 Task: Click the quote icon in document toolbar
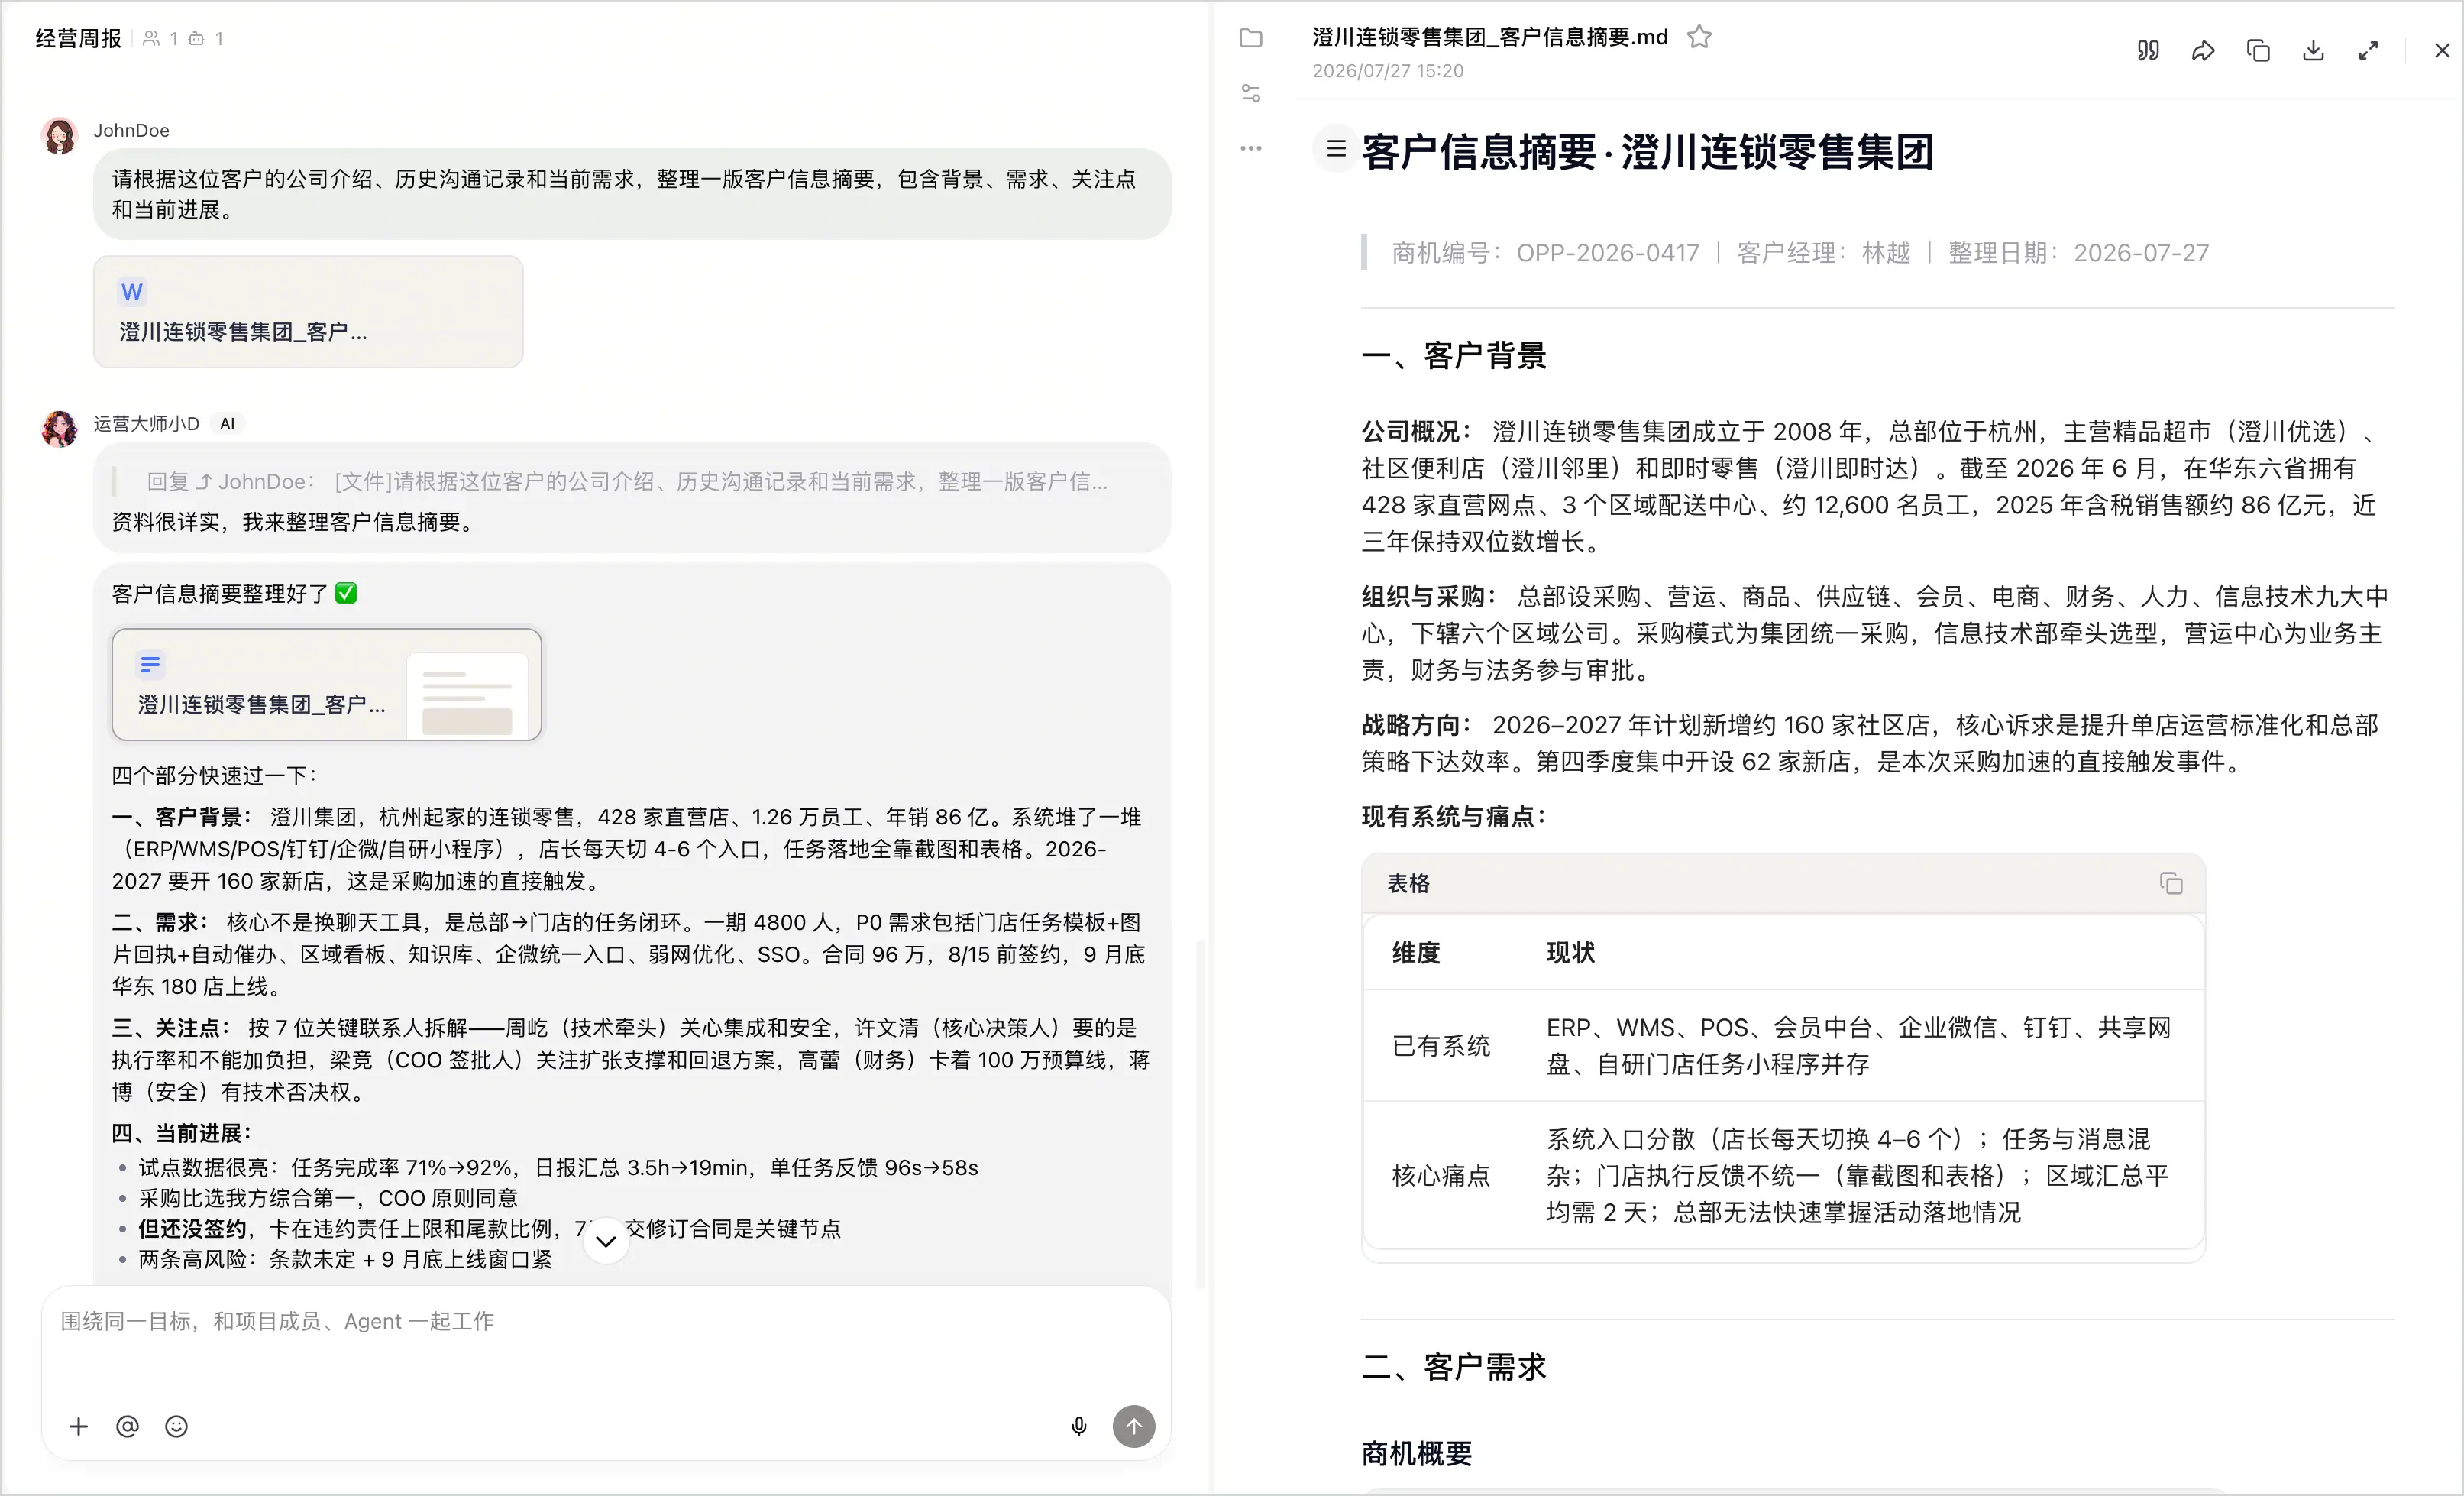(x=2148, y=51)
